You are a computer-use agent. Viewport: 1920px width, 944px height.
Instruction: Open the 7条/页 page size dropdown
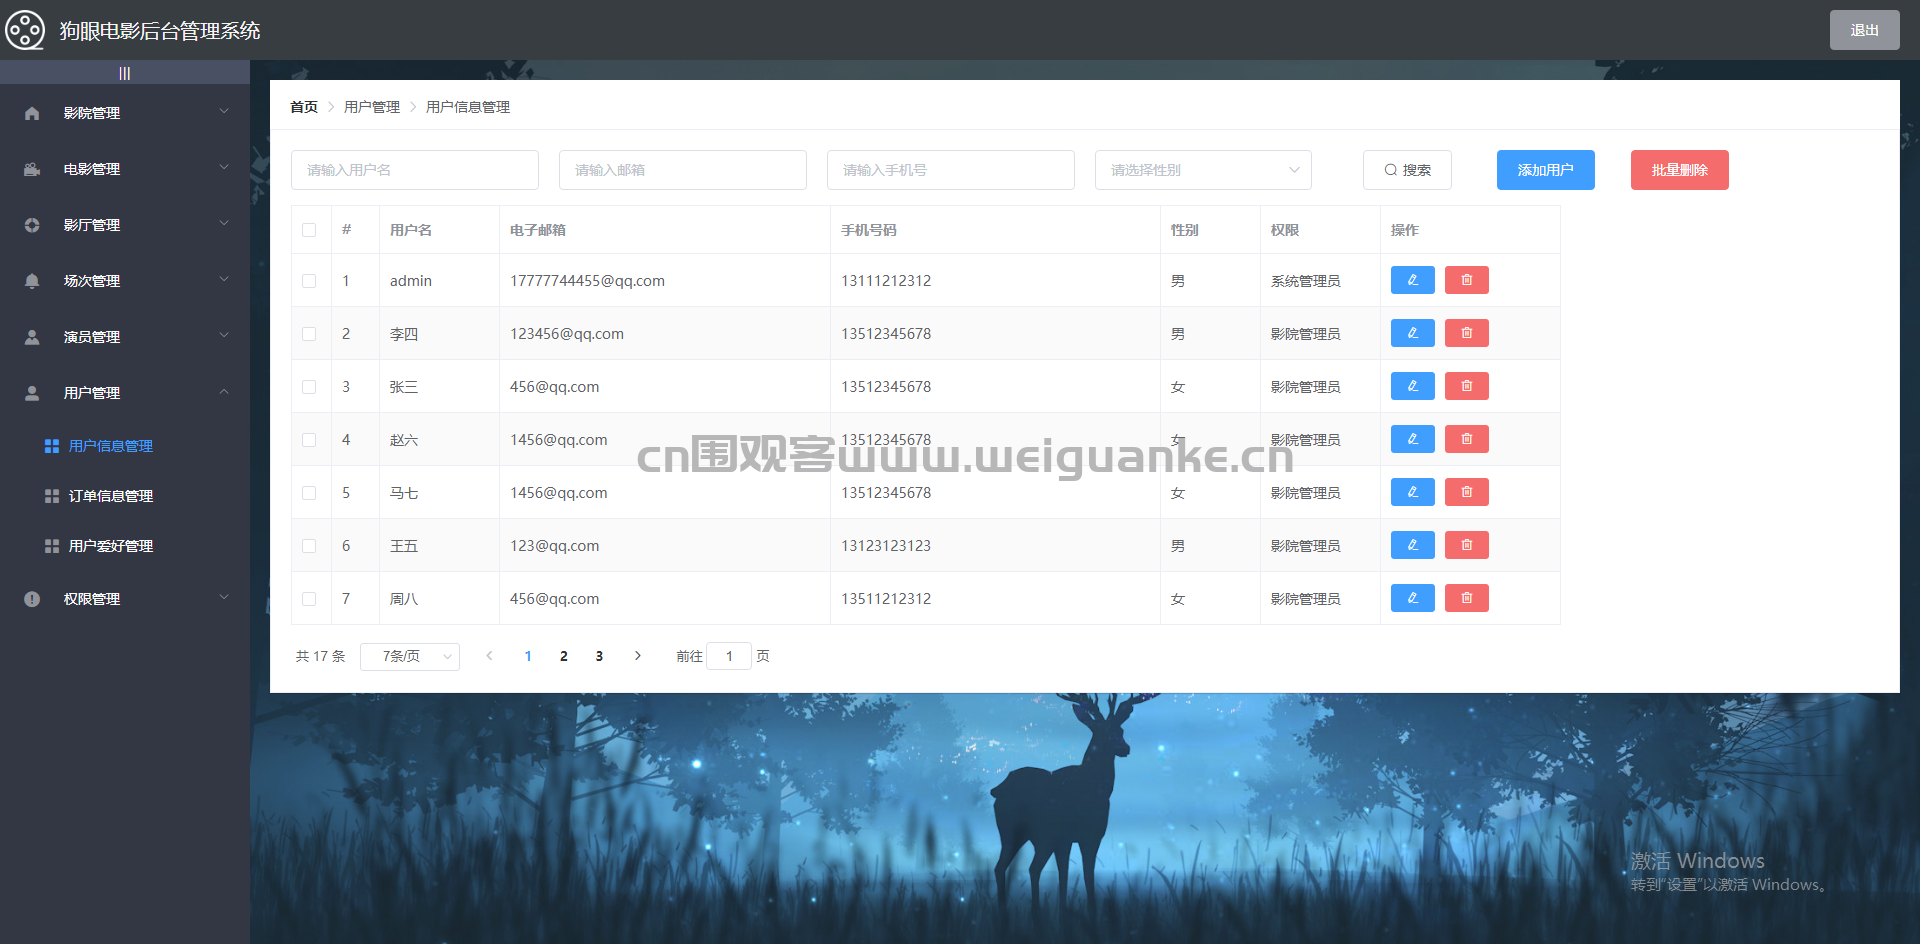(410, 656)
